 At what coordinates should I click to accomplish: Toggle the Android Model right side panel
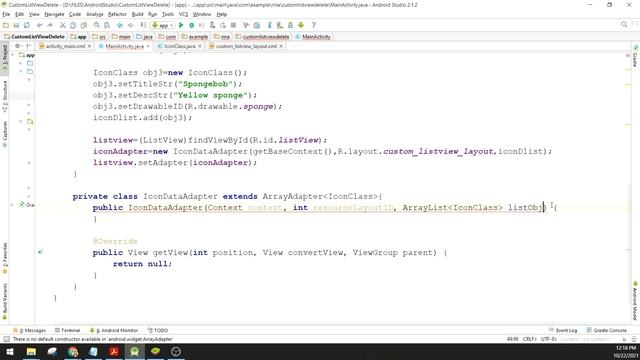point(635,301)
